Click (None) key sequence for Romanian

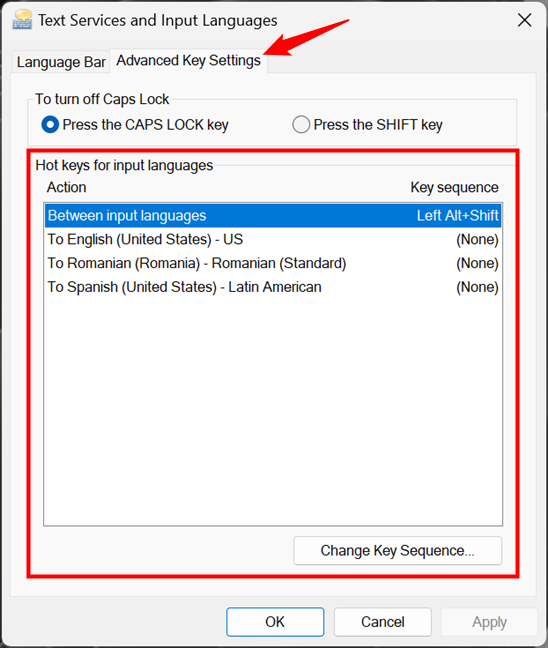click(477, 263)
